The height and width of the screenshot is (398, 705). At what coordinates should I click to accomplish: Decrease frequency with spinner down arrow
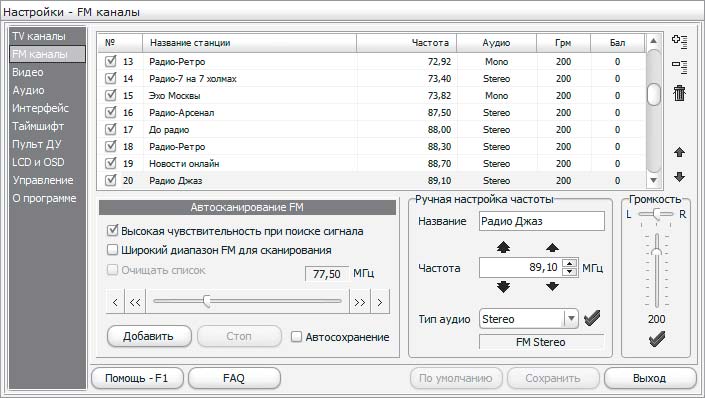tap(570, 272)
